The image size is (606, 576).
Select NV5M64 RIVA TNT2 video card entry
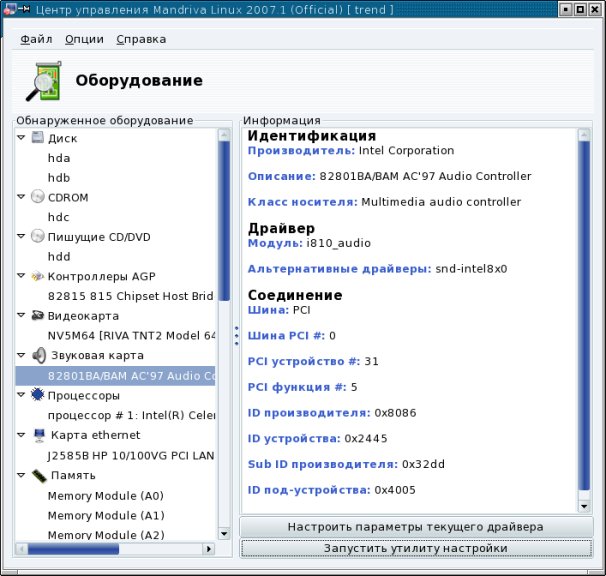(131, 336)
